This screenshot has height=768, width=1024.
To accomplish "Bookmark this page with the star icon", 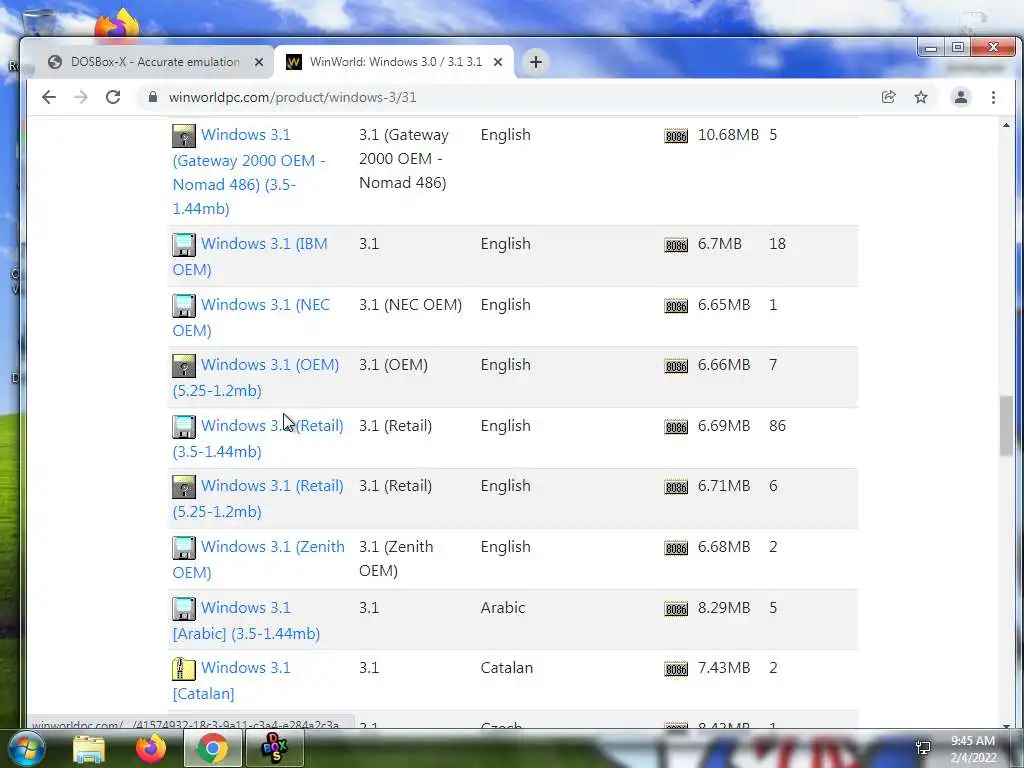I will (921, 97).
